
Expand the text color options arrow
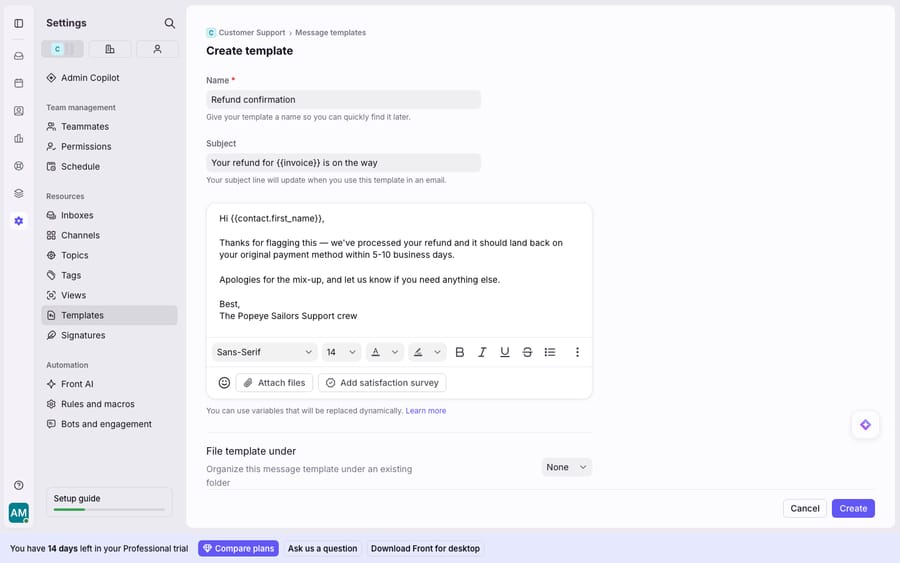[x=395, y=352]
